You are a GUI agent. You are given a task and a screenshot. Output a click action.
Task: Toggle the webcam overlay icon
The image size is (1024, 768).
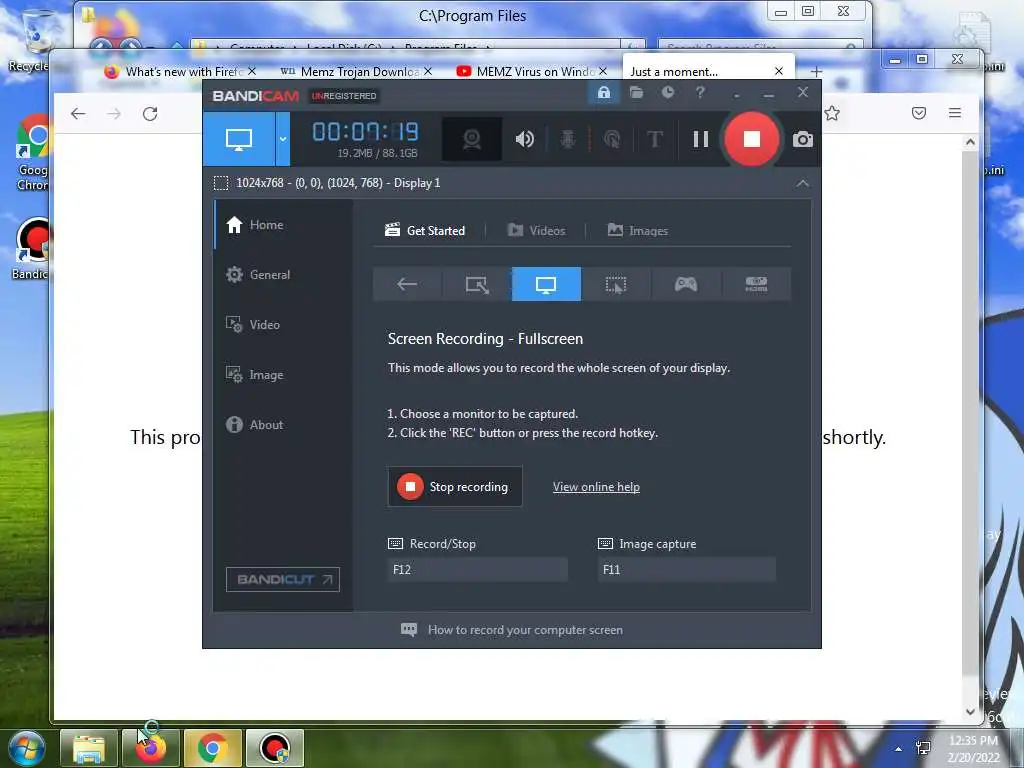coord(472,139)
